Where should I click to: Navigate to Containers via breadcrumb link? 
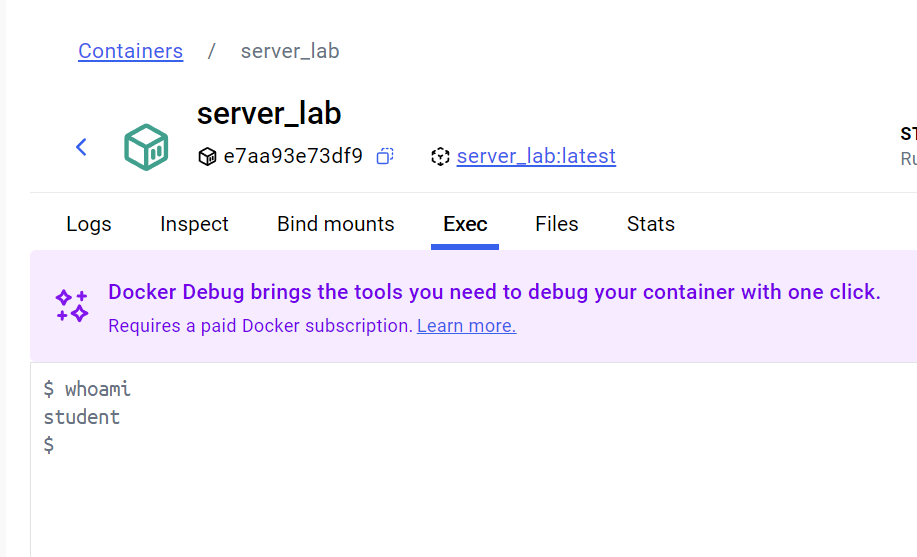tap(131, 51)
